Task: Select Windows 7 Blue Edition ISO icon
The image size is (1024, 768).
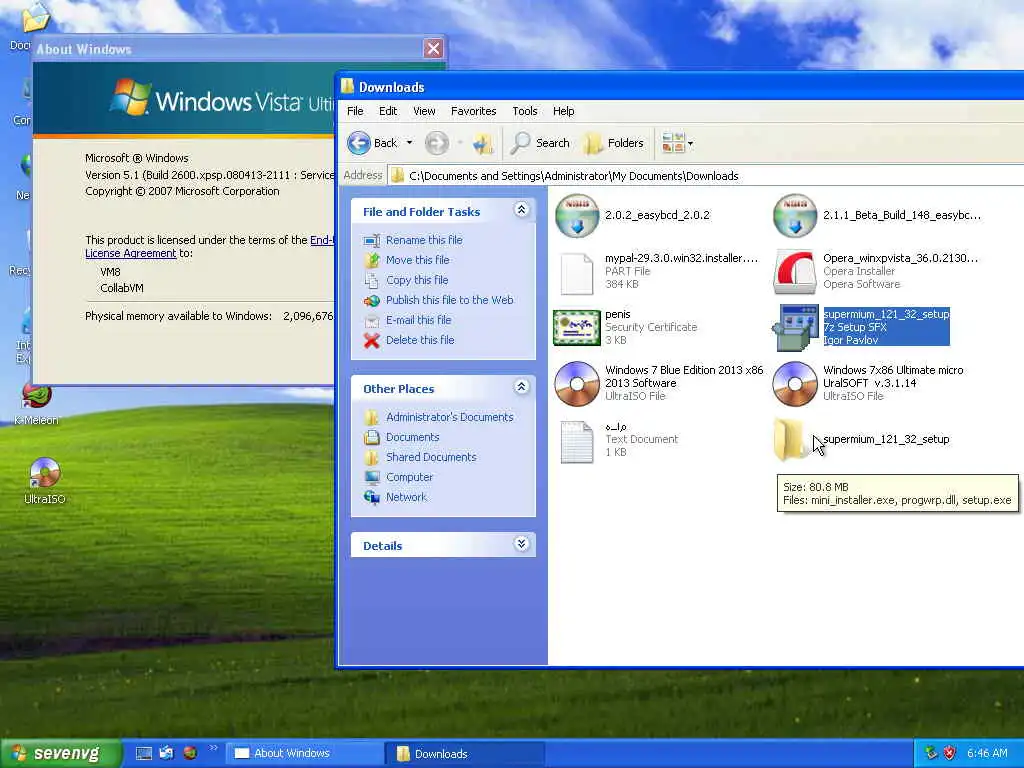Action: point(577,384)
